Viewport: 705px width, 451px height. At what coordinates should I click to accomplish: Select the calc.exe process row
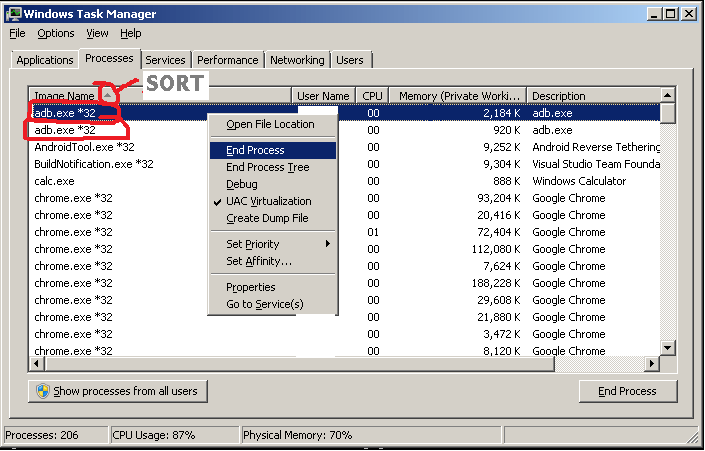(345, 181)
